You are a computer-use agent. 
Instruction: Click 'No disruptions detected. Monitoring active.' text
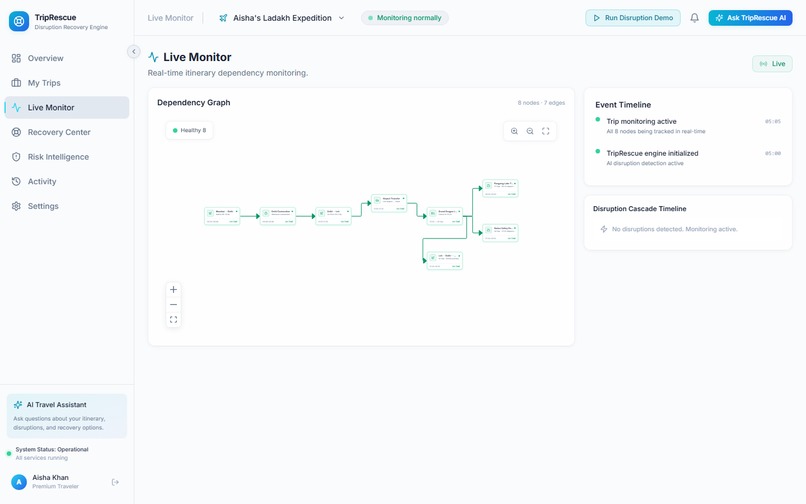674,229
